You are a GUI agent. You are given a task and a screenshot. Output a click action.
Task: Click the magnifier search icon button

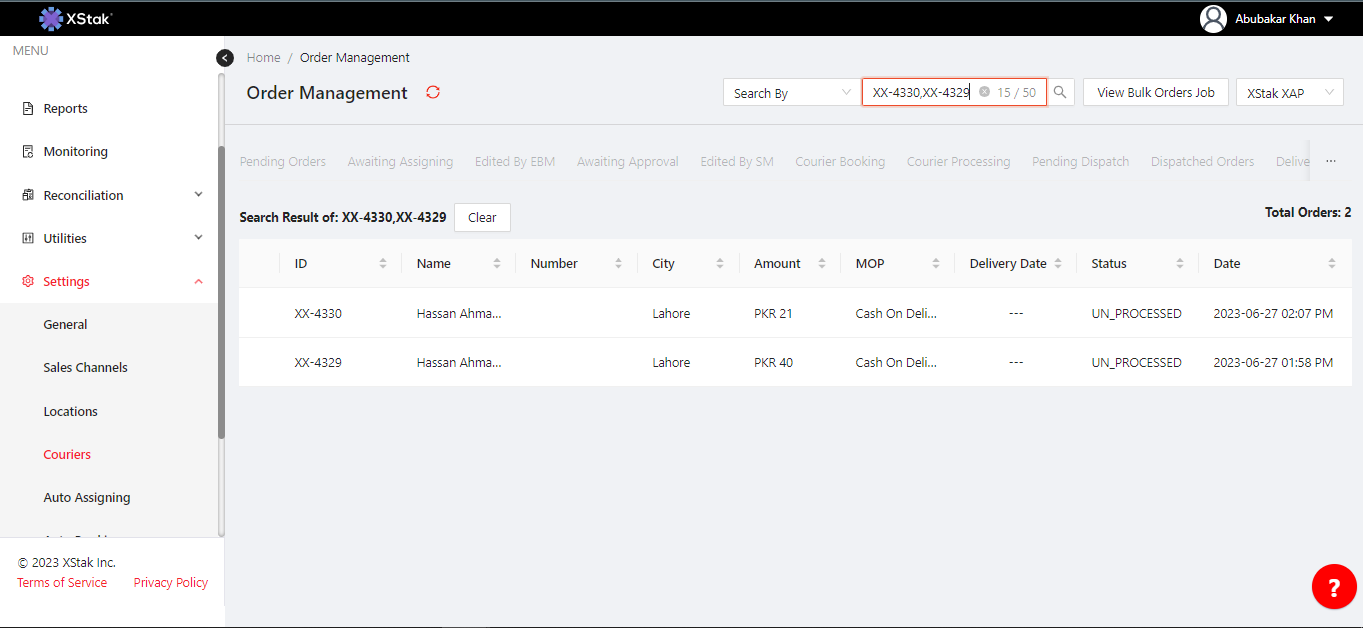[x=1060, y=93]
